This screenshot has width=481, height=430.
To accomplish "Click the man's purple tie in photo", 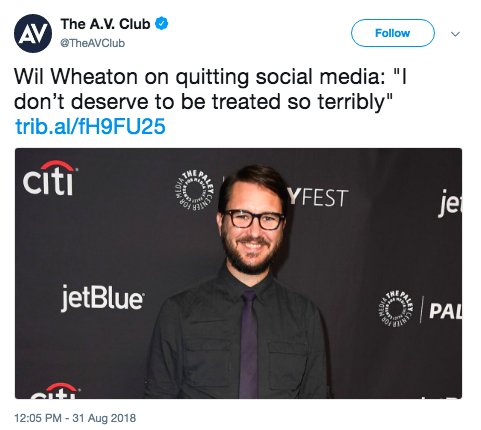I will click(x=248, y=343).
